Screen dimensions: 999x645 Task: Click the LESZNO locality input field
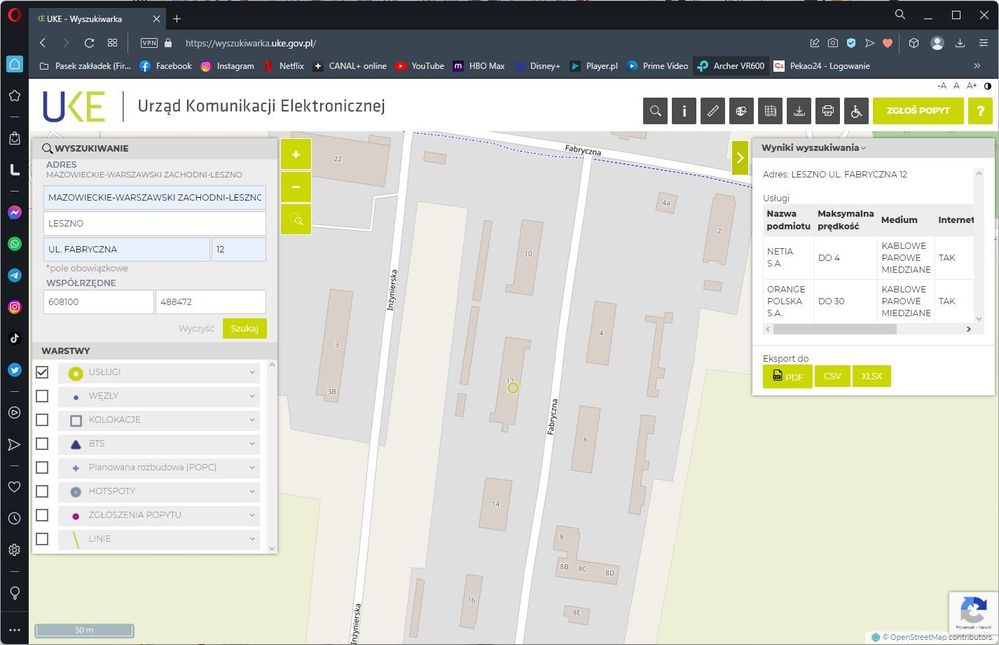tap(154, 223)
